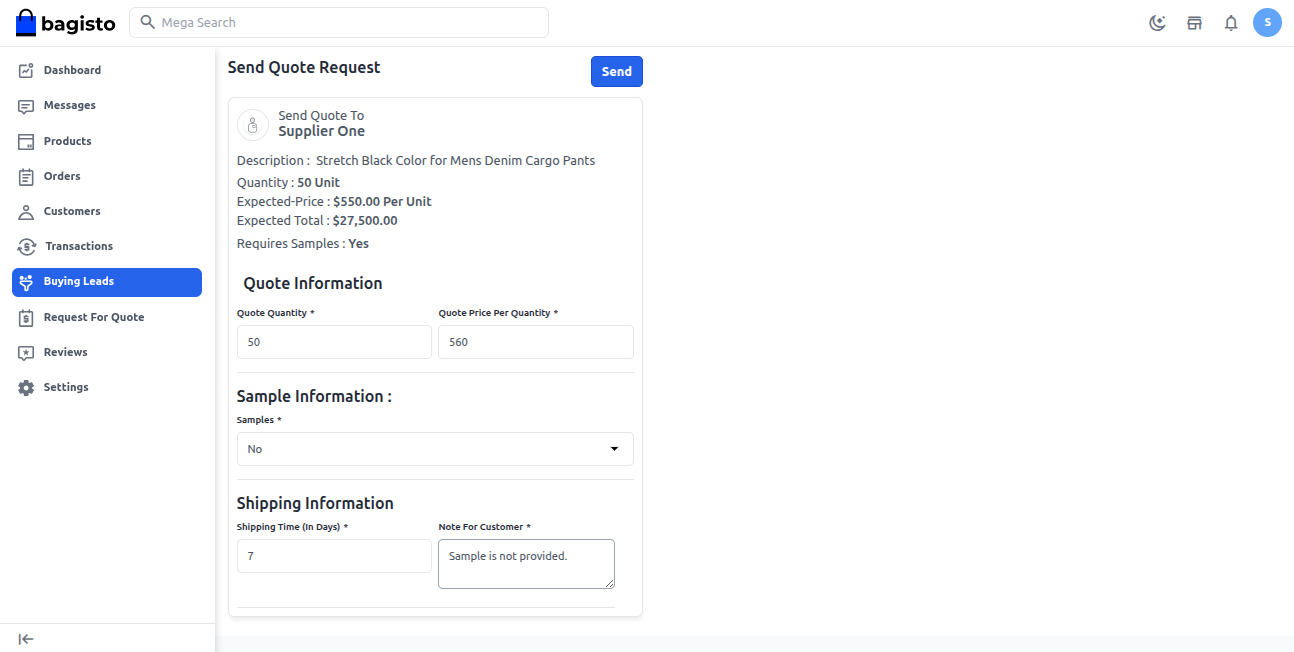Open Request For Quote page
1294x652 pixels.
click(93, 317)
